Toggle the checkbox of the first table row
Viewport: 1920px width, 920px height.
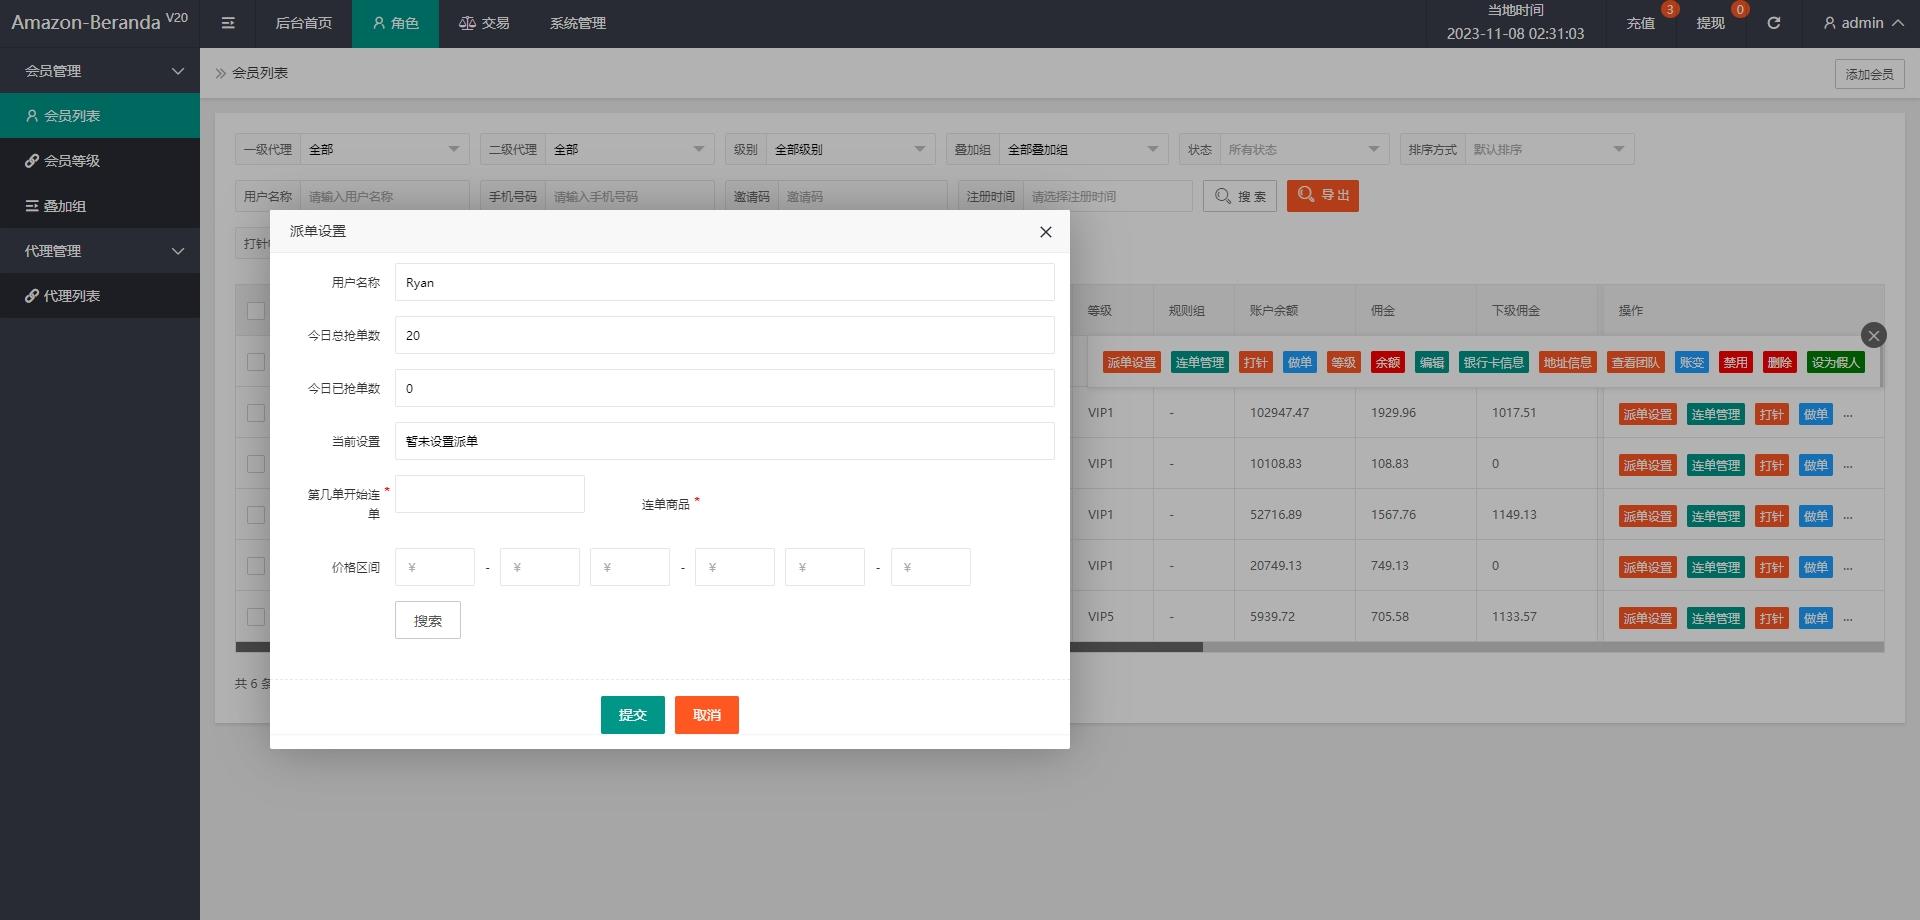tap(256, 362)
